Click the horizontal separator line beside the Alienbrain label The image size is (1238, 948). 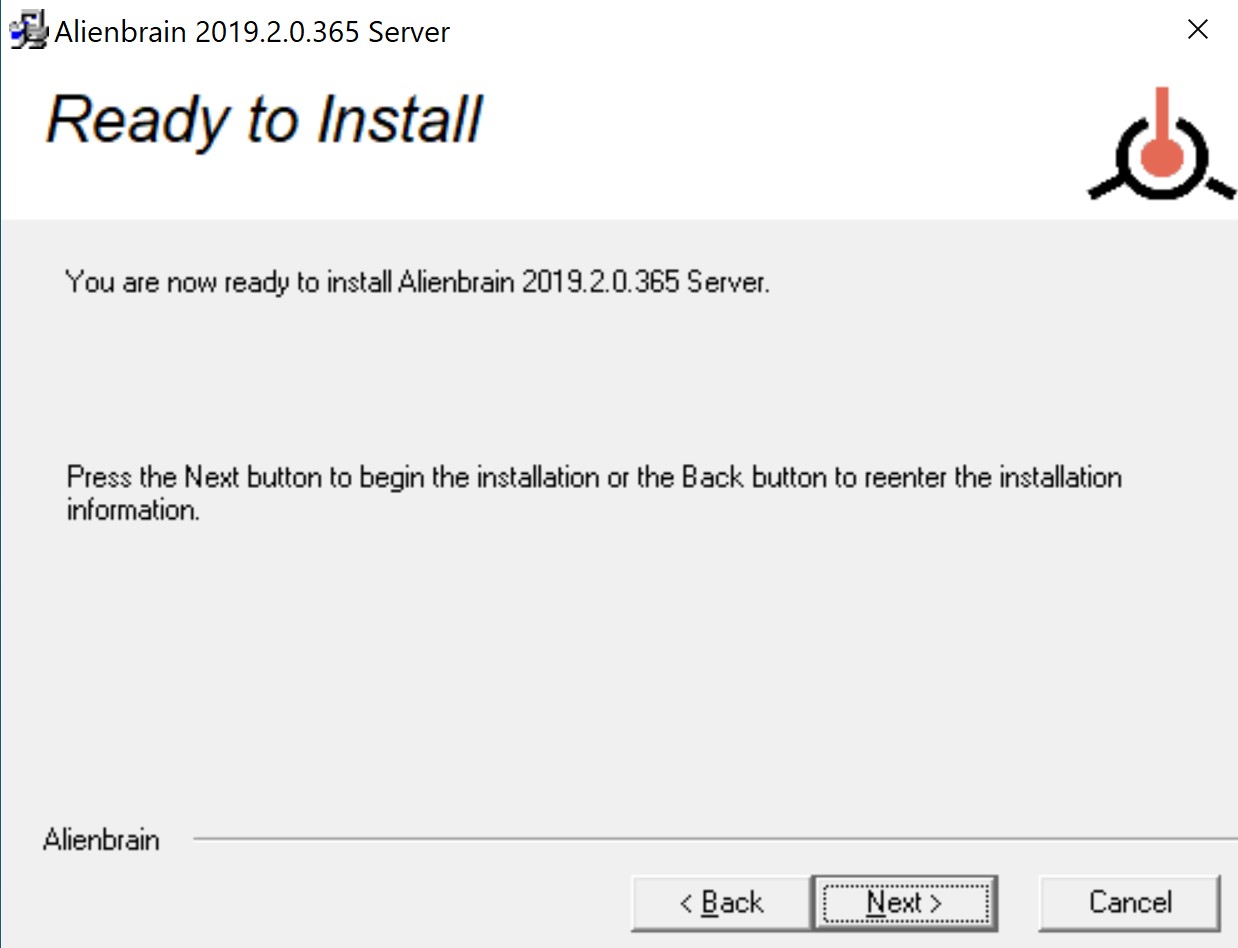coord(715,840)
